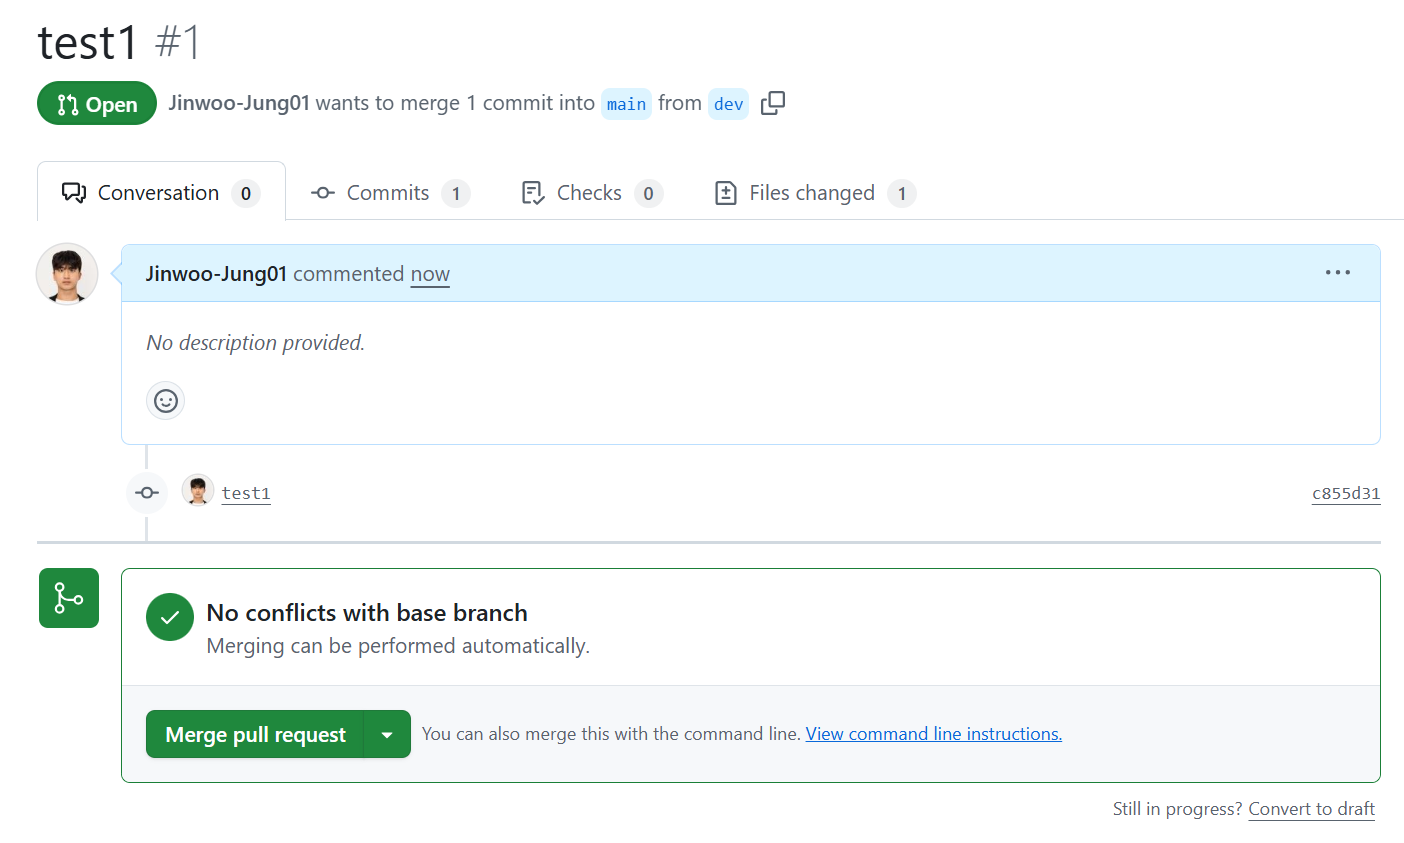Click the 'now' comment timestamp
The height and width of the screenshot is (843, 1404).
click(x=430, y=274)
